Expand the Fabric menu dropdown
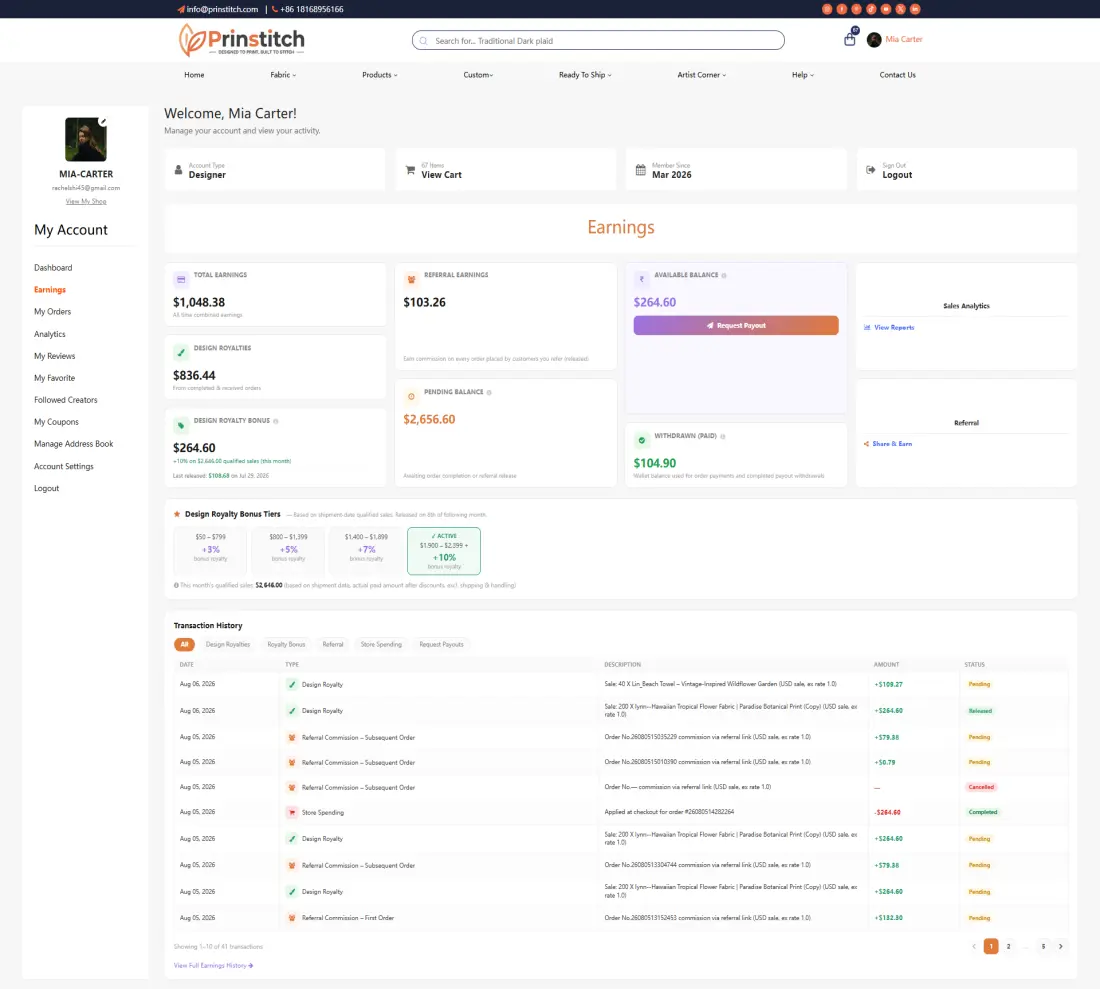Image resolution: width=1100 pixels, height=989 pixels. click(283, 75)
